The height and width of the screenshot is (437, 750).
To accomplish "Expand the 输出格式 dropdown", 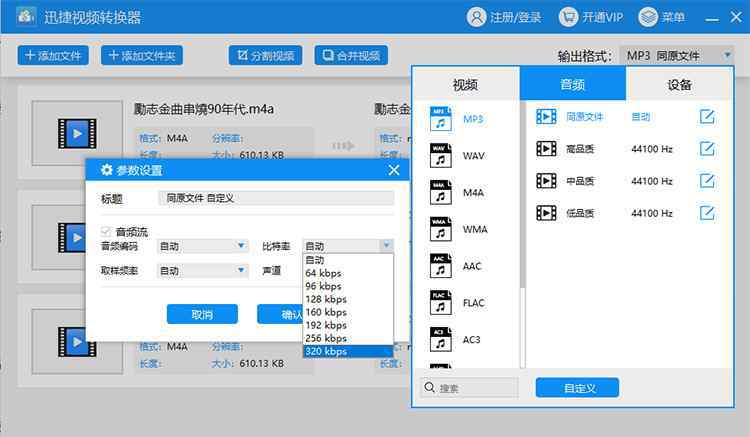I will tap(676, 56).
